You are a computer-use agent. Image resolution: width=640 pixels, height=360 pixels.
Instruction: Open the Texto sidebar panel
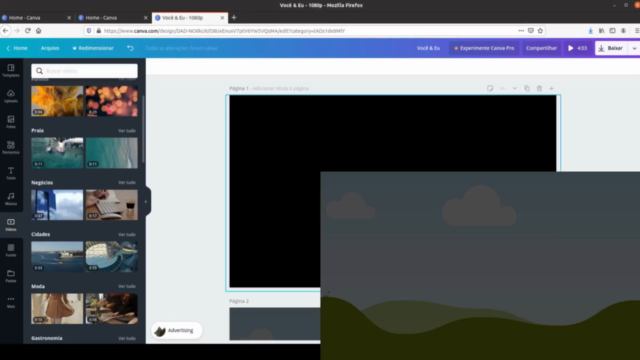pyautogui.click(x=11, y=173)
